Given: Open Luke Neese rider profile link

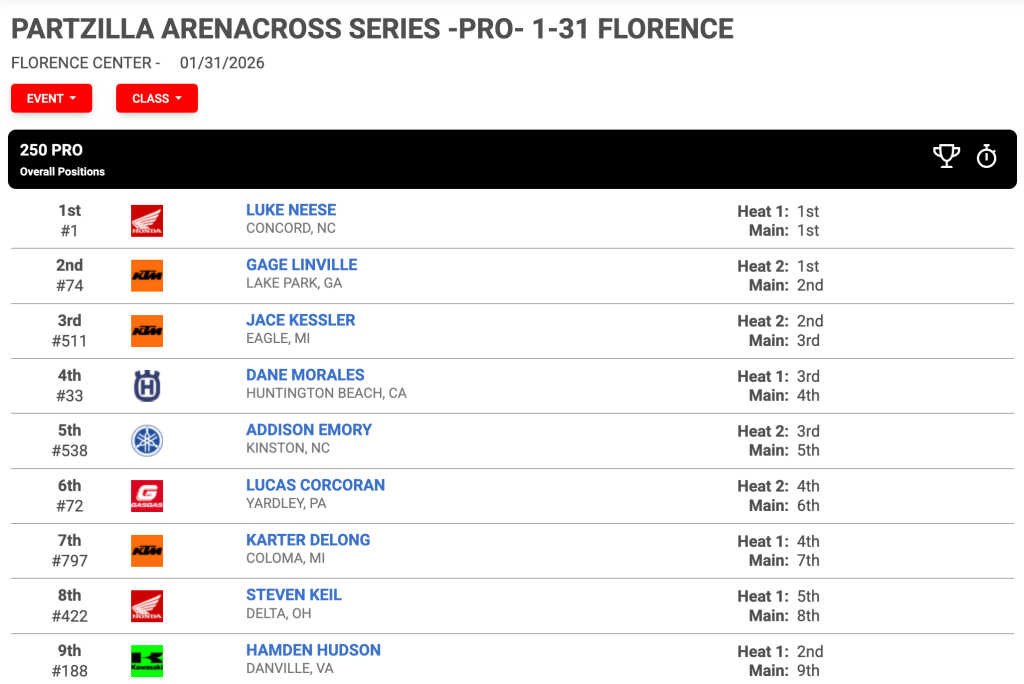Looking at the screenshot, I should click(291, 210).
